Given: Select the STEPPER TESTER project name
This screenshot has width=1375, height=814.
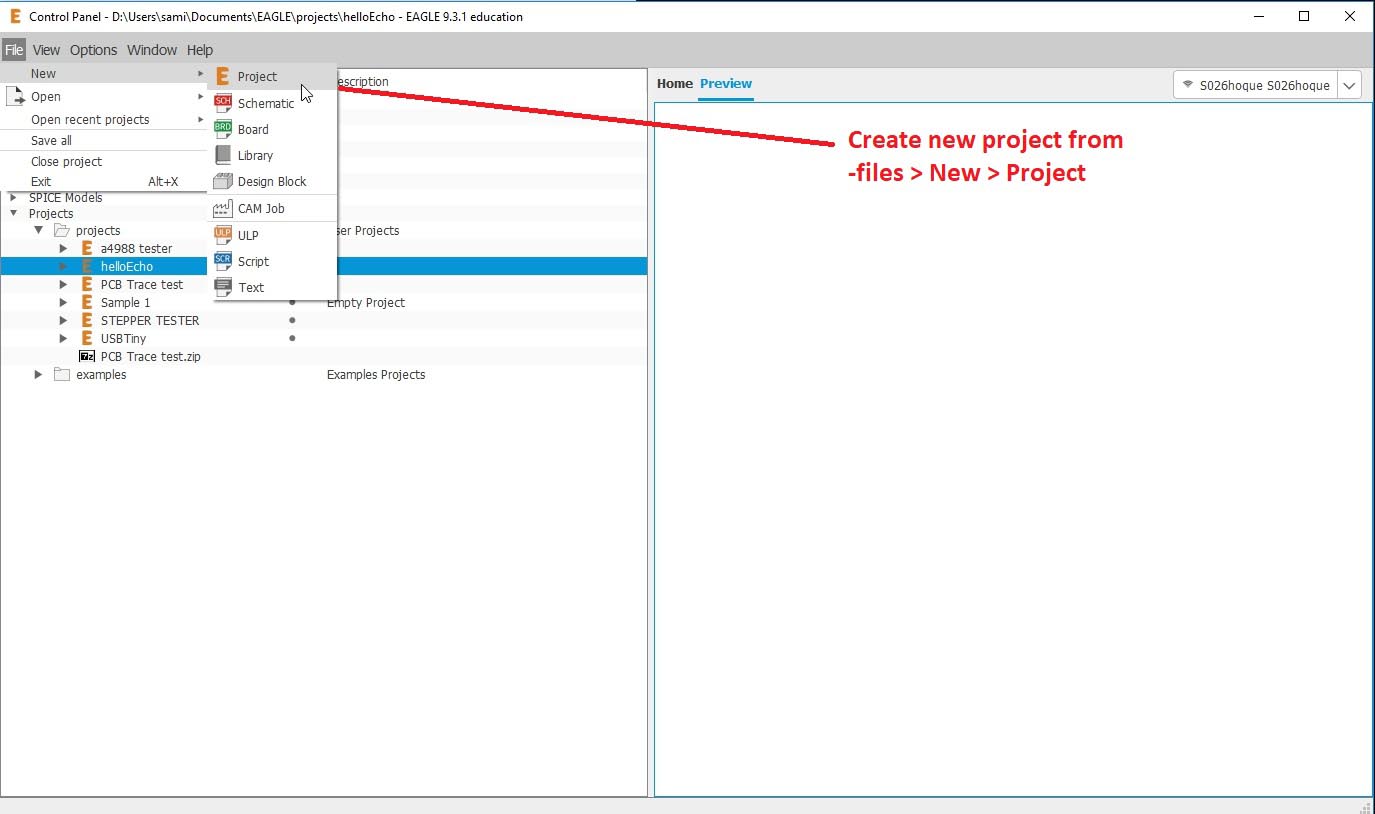Looking at the screenshot, I should coord(150,321).
